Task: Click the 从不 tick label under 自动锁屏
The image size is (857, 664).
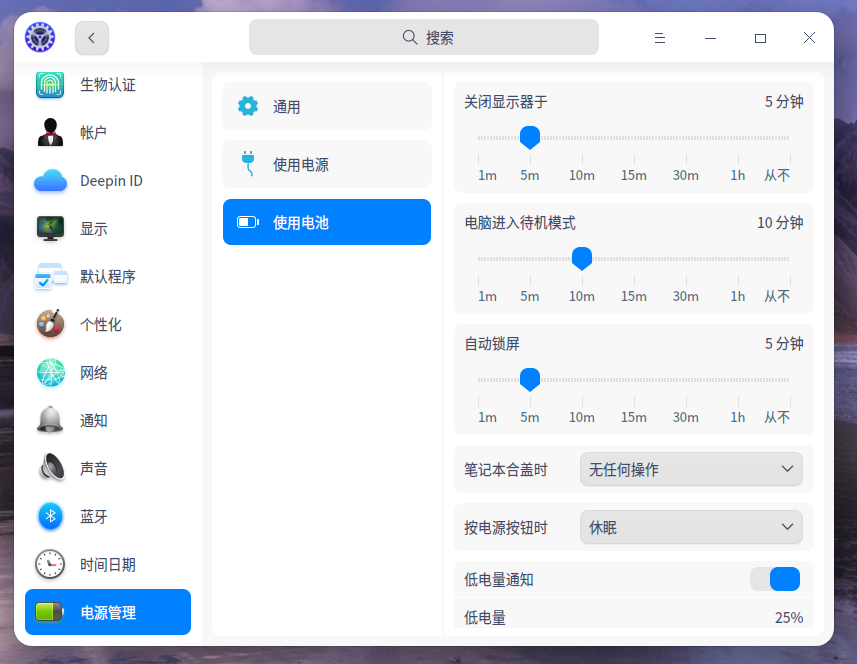Action: pyautogui.click(x=777, y=418)
